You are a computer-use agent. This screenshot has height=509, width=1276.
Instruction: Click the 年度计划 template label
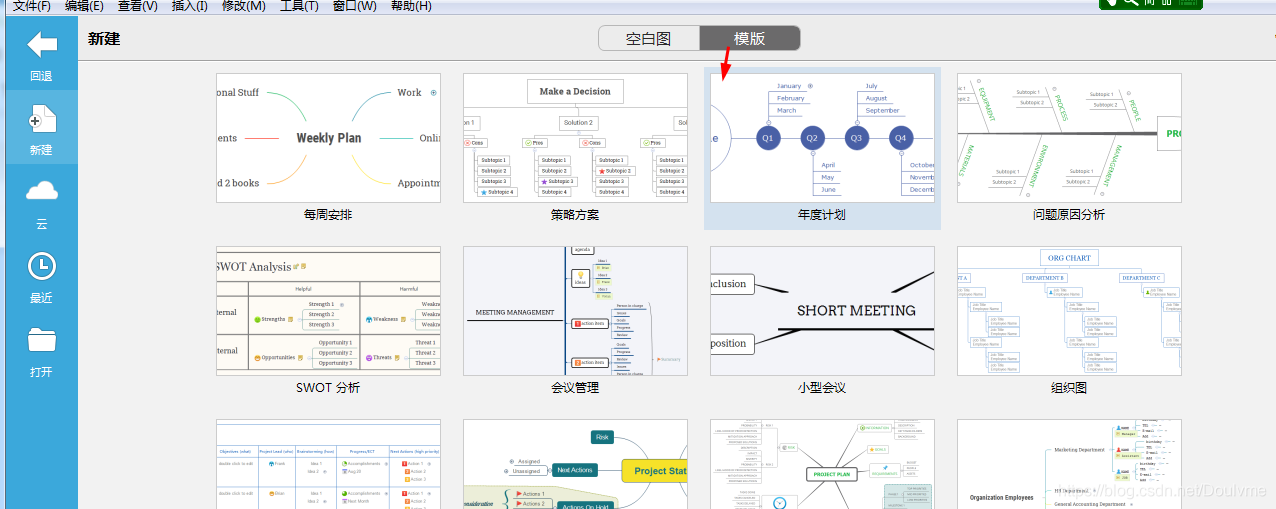[x=822, y=215]
